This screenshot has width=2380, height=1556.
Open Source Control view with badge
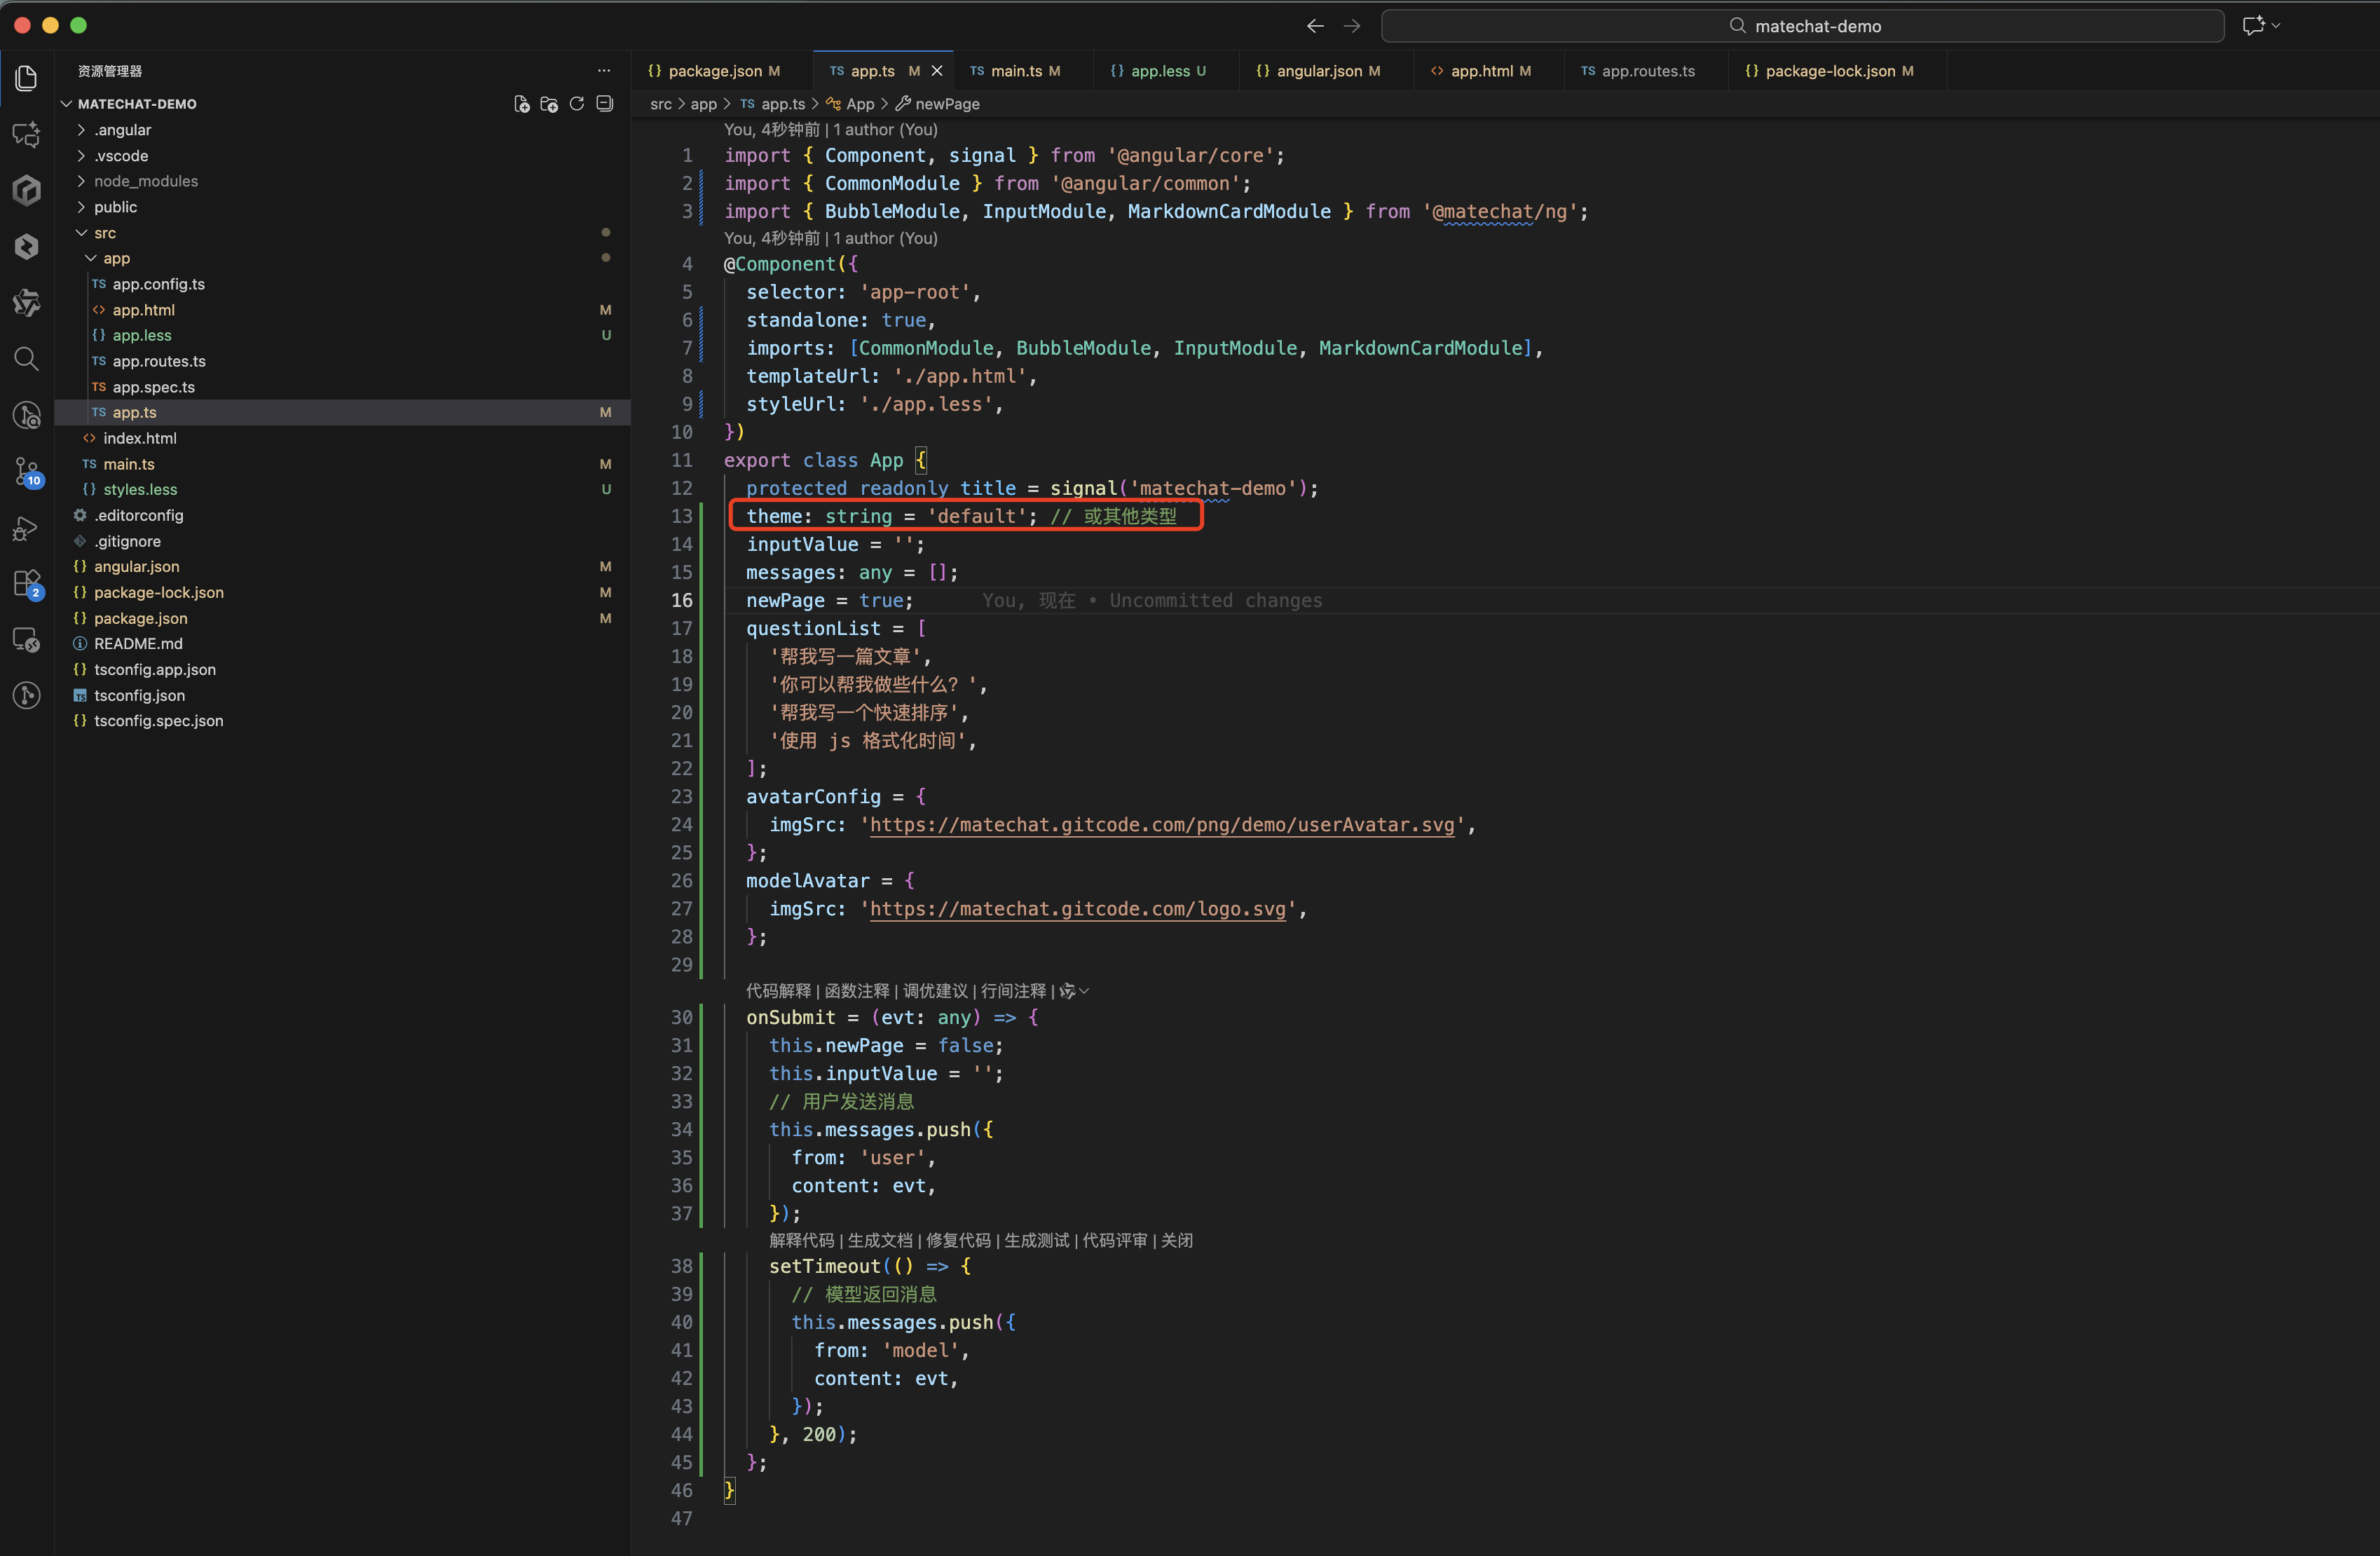[27, 471]
